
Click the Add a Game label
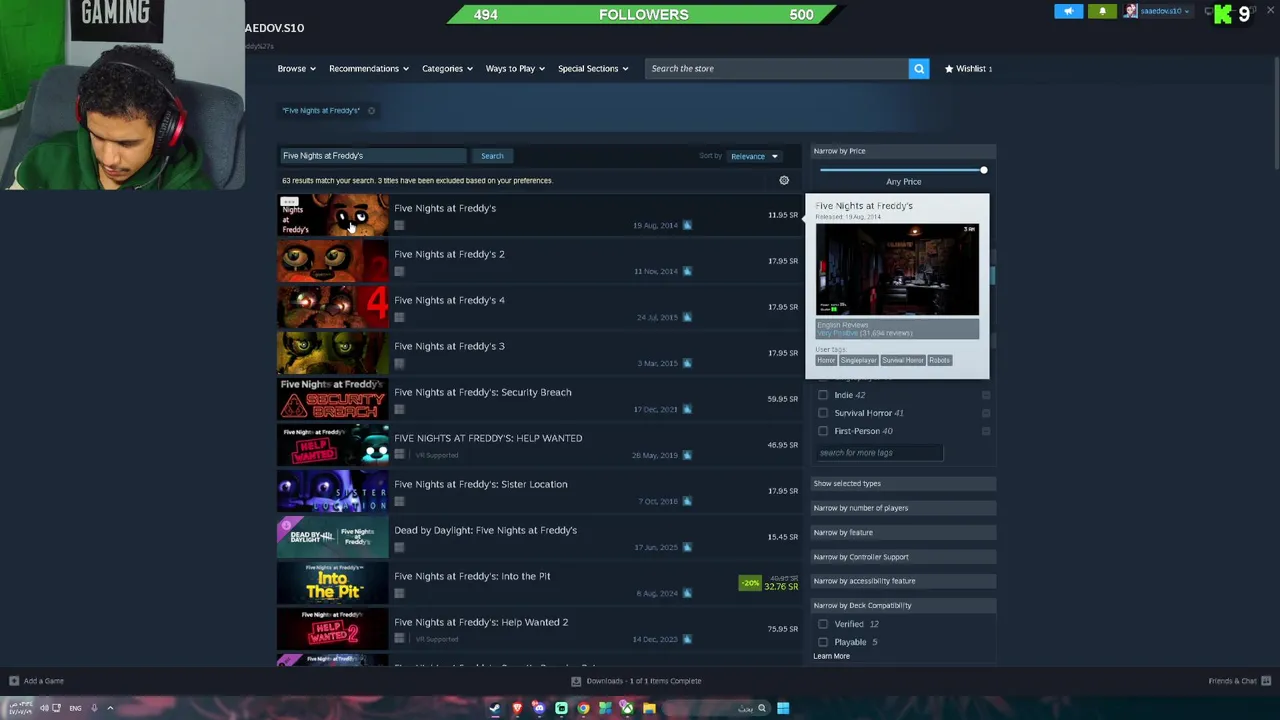(43, 681)
